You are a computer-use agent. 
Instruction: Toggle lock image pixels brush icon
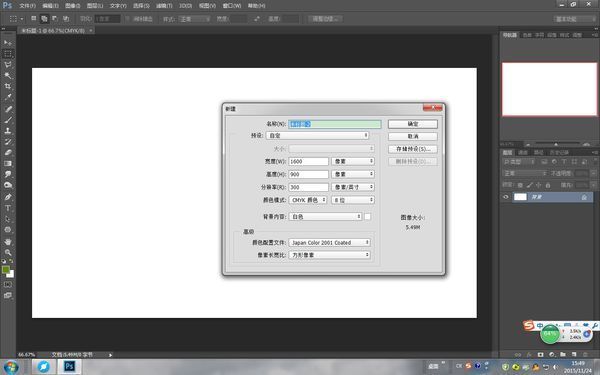point(530,185)
